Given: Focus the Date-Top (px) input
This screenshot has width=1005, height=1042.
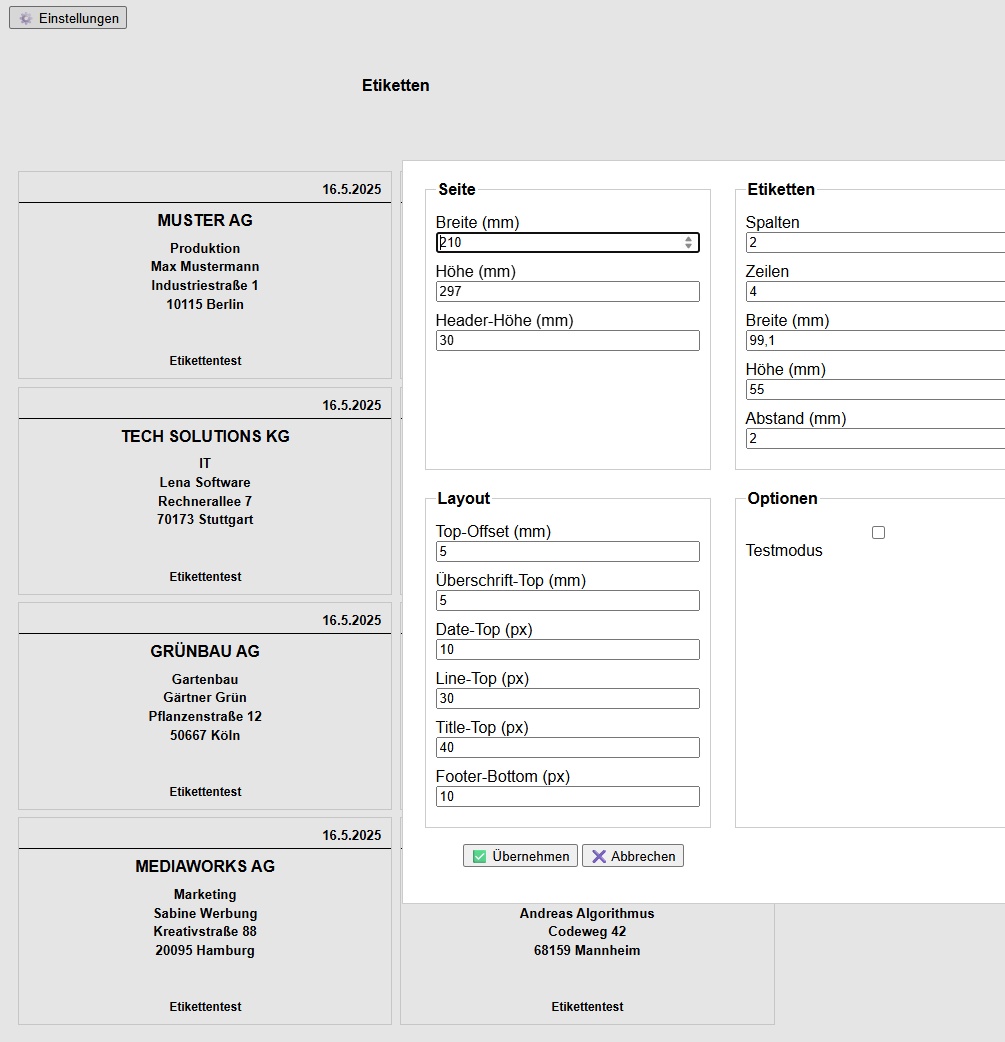Looking at the screenshot, I should pos(567,649).
